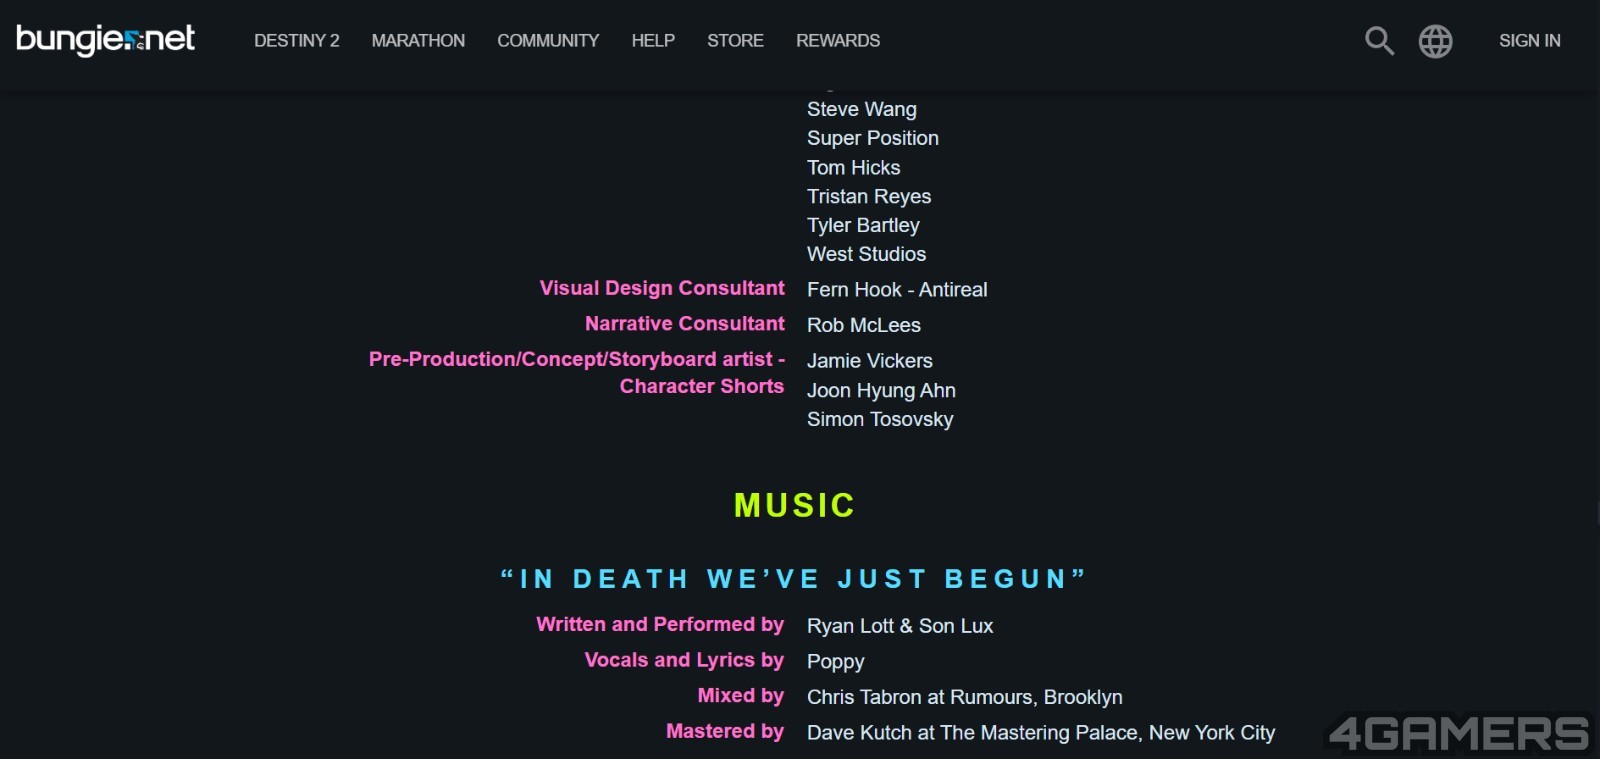1600x759 pixels.
Task: Open the Help menu item
Action: point(653,41)
